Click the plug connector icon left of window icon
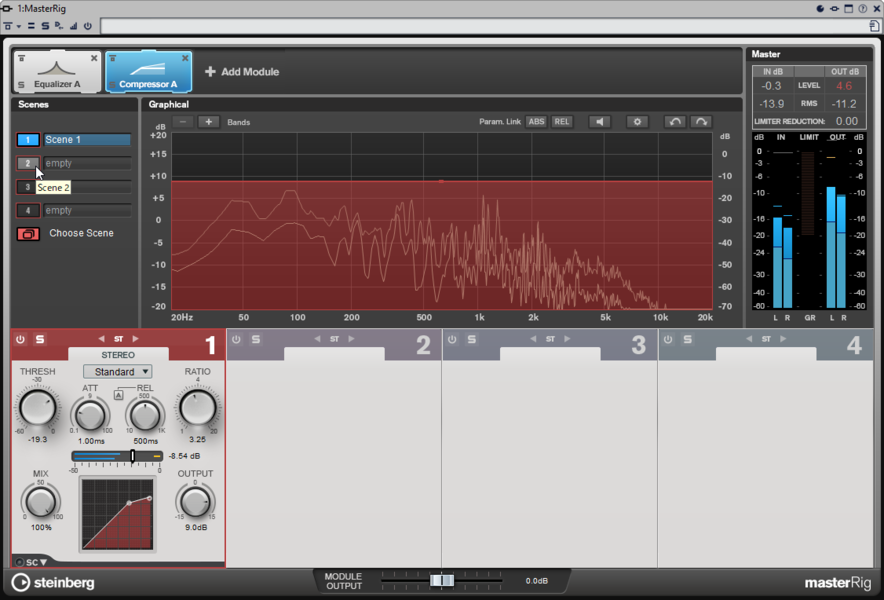This screenshot has height=600, width=884. point(834,8)
